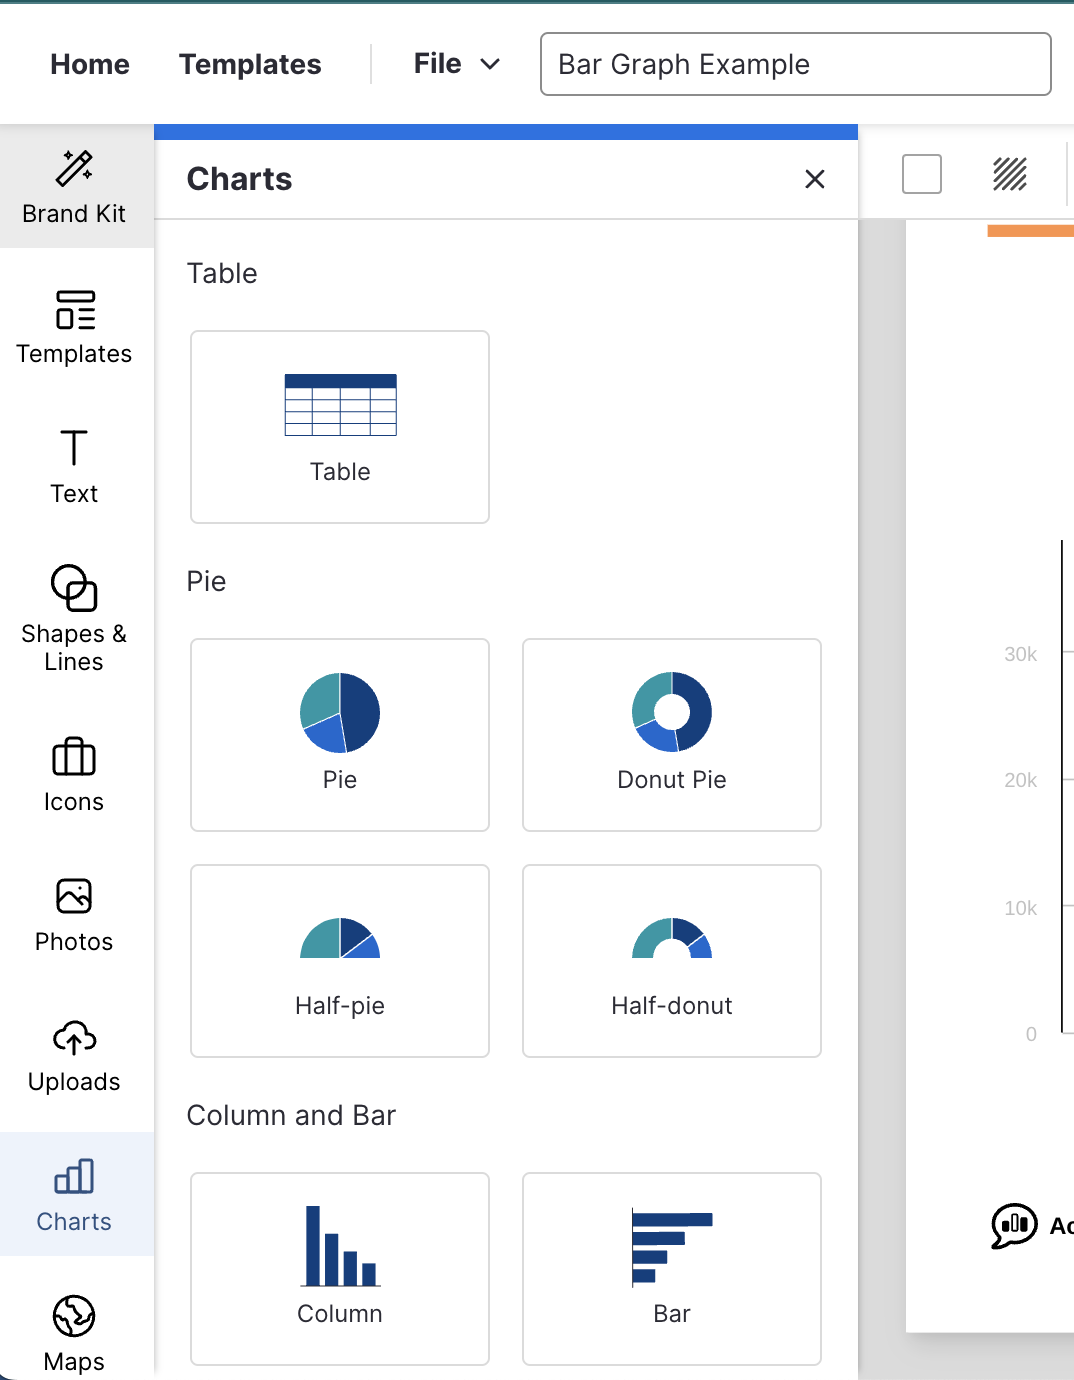Insert a Half-donut chart
Screen dimensions: 1074x1380
(671, 961)
